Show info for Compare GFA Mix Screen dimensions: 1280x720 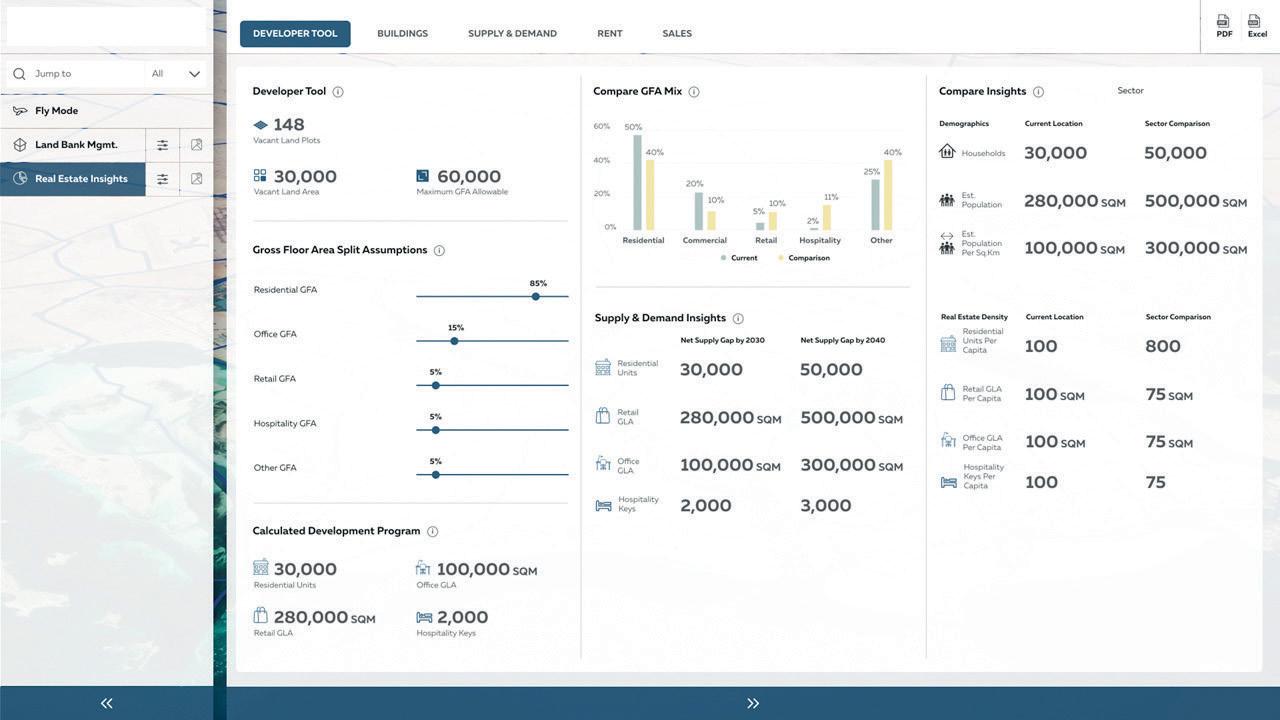click(x=694, y=92)
